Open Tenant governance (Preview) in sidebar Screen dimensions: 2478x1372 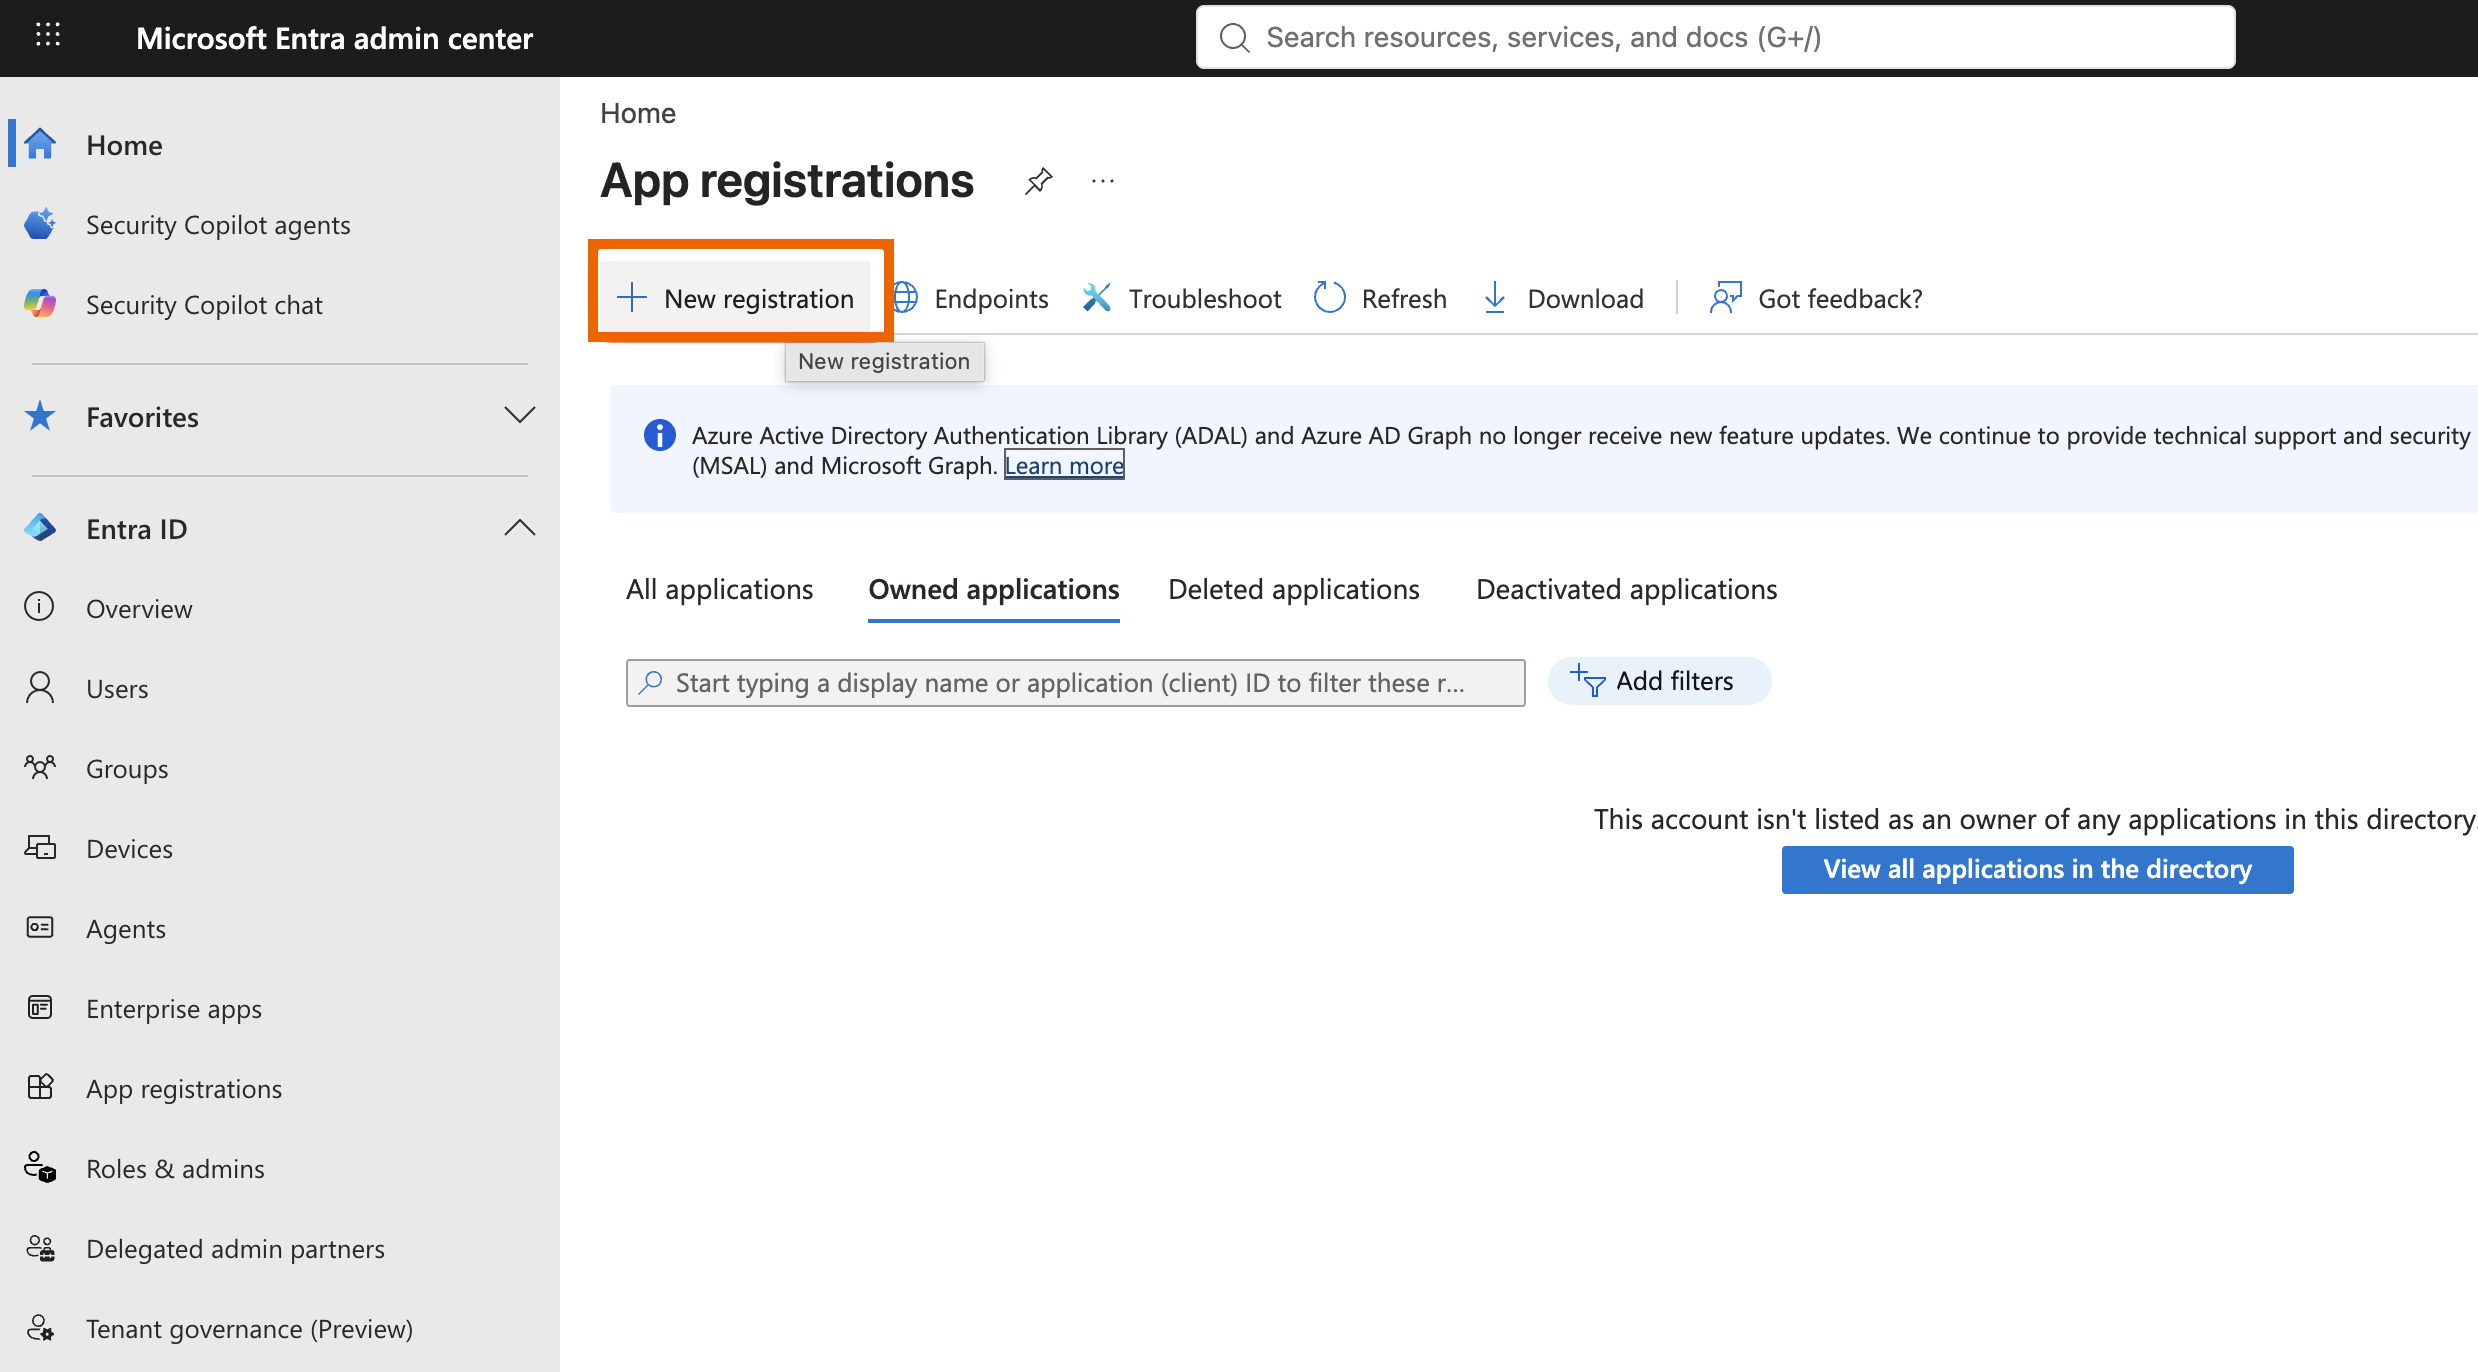coord(249,1329)
